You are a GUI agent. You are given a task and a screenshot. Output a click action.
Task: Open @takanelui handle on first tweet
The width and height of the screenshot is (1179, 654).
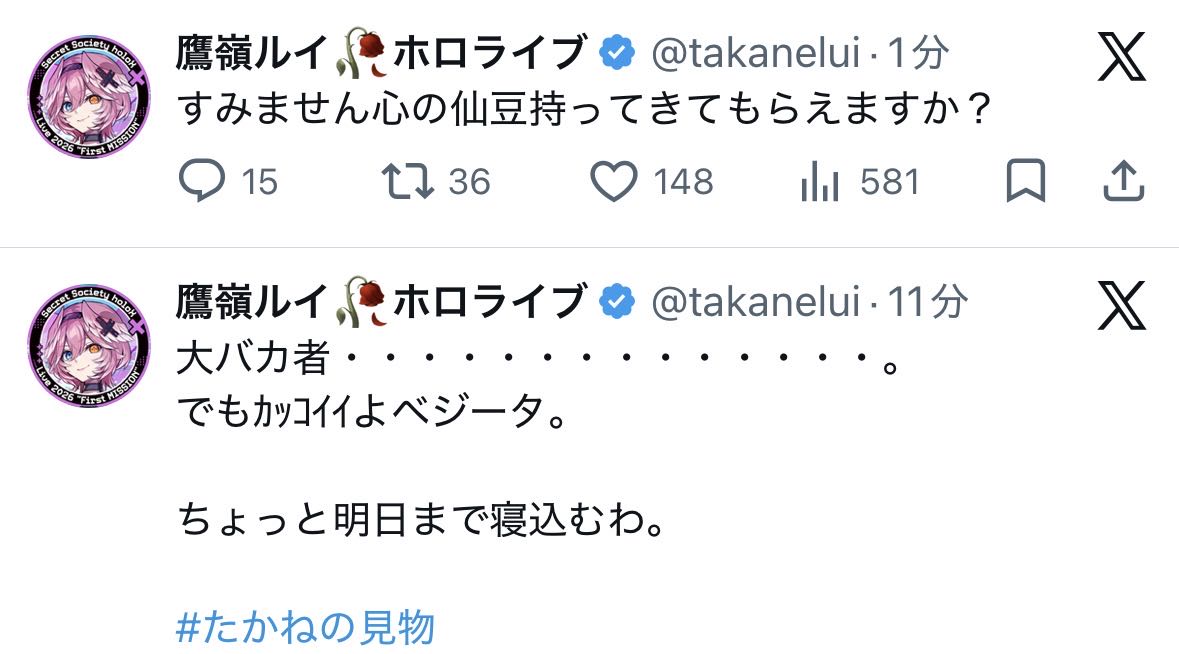[755, 54]
